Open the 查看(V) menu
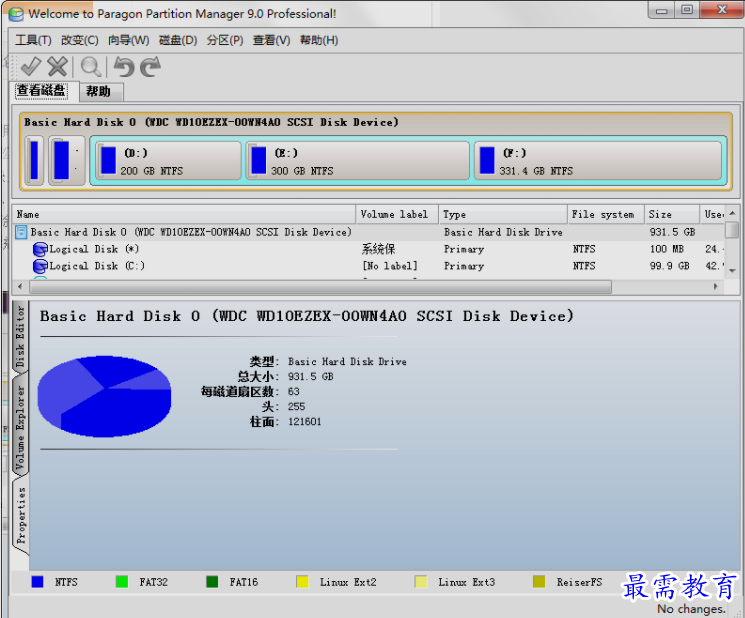The height and width of the screenshot is (618, 745). (x=271, y=40)
